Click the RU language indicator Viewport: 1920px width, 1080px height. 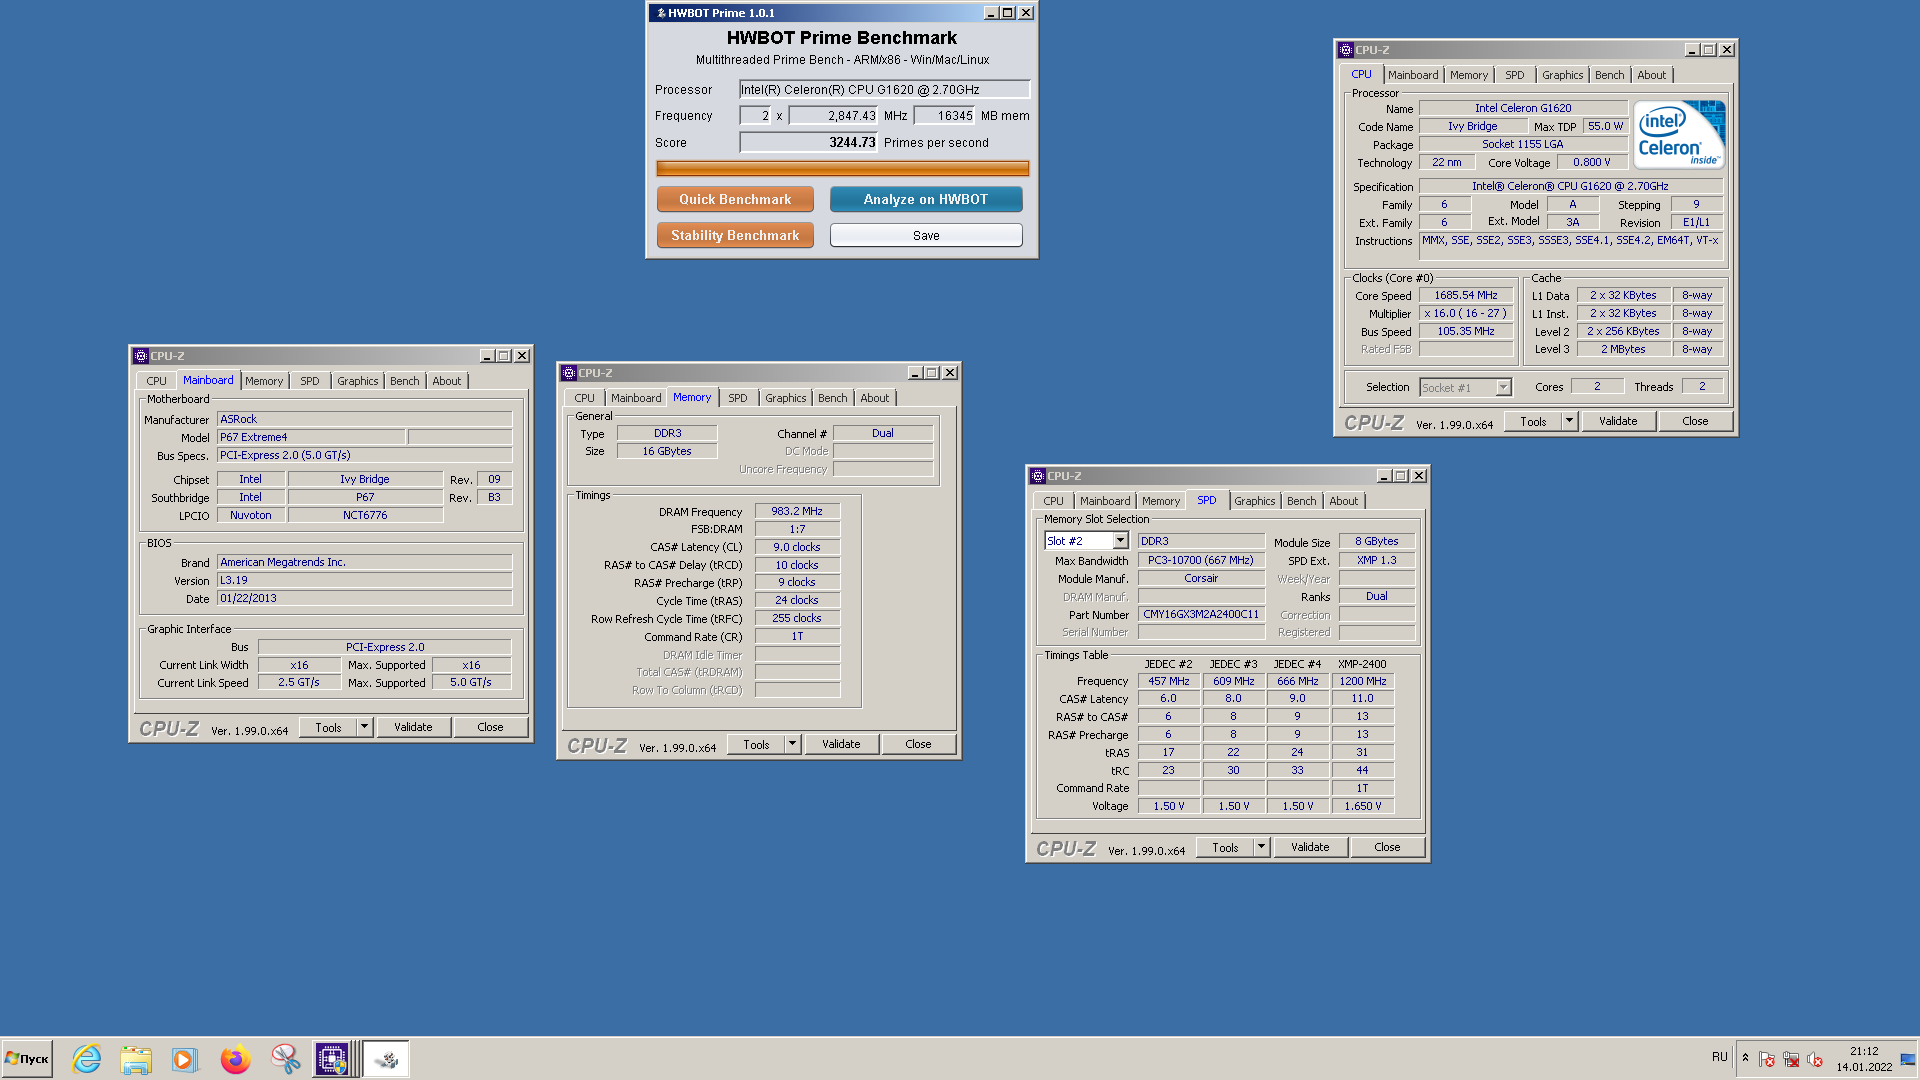point(1720,1057)
